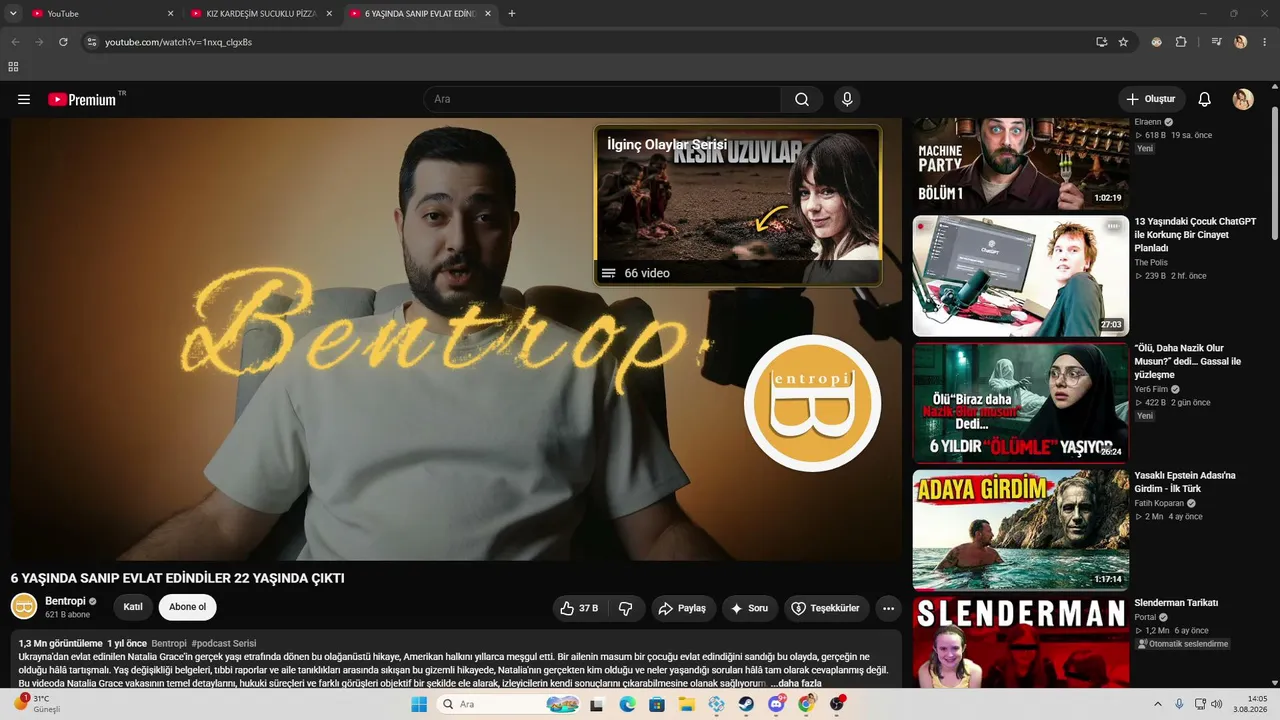Open the 'ADAYA GİRDİM' video thumbnail
This screenshot has width=1280, height=720.
point(1021,530)
